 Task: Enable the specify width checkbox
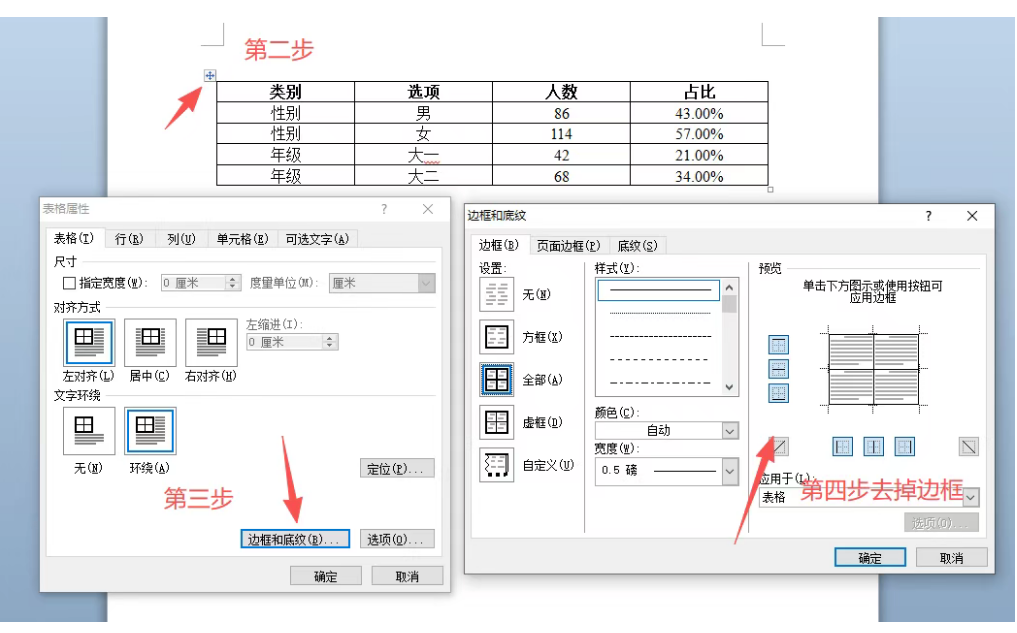pos(69,283)
